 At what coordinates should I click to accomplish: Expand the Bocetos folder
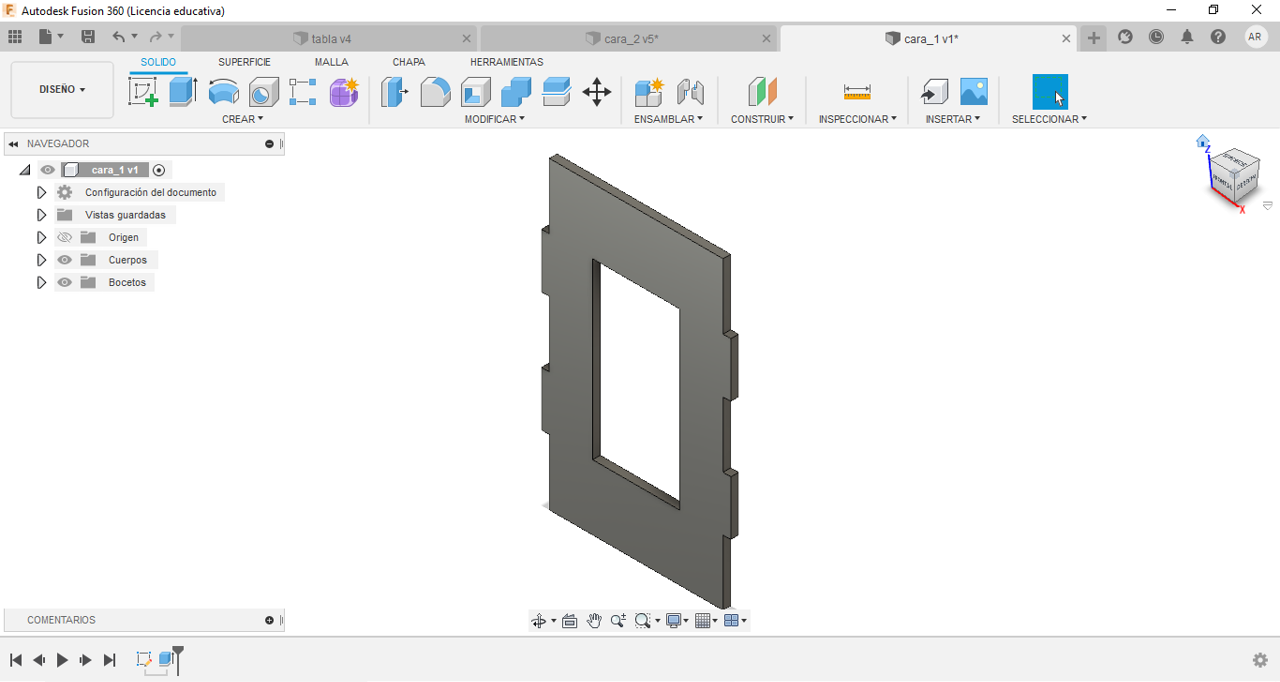click(x=41, y=283)
